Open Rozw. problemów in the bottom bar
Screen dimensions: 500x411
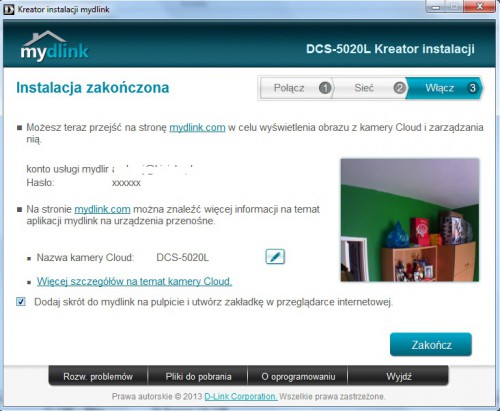point(98,376)
